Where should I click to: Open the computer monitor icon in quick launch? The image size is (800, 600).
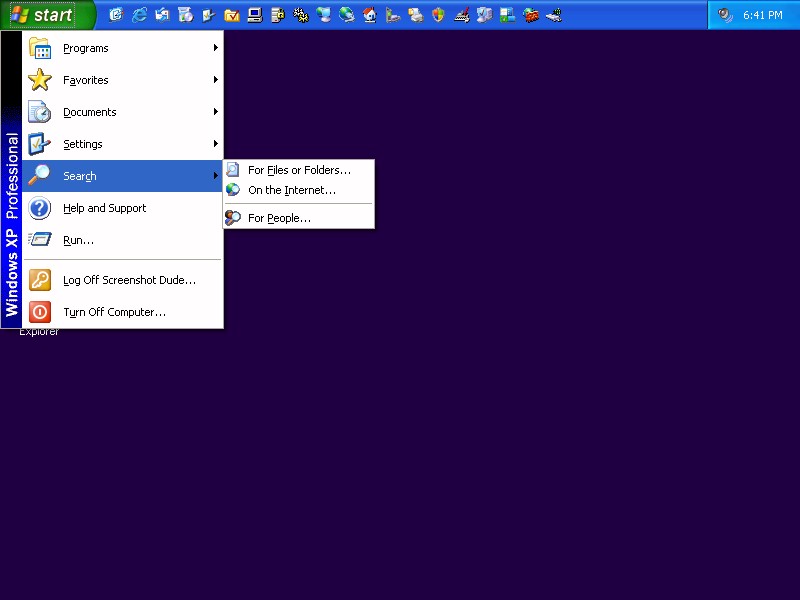point(255,15)
